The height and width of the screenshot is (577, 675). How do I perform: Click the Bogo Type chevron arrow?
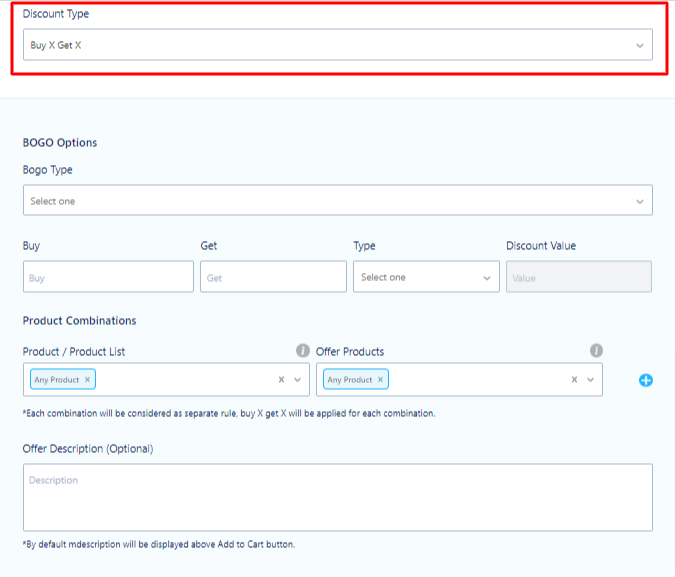click(640, 202)
